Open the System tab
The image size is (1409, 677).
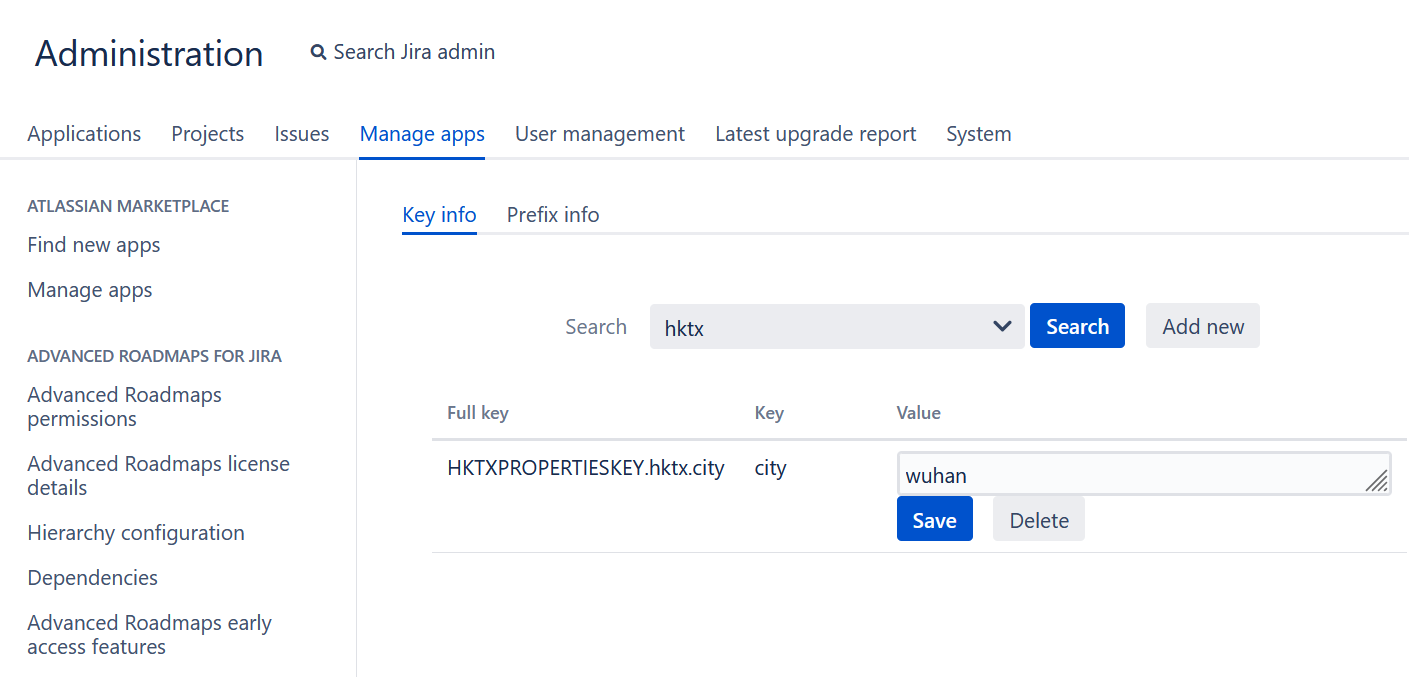tap(979, 134)
